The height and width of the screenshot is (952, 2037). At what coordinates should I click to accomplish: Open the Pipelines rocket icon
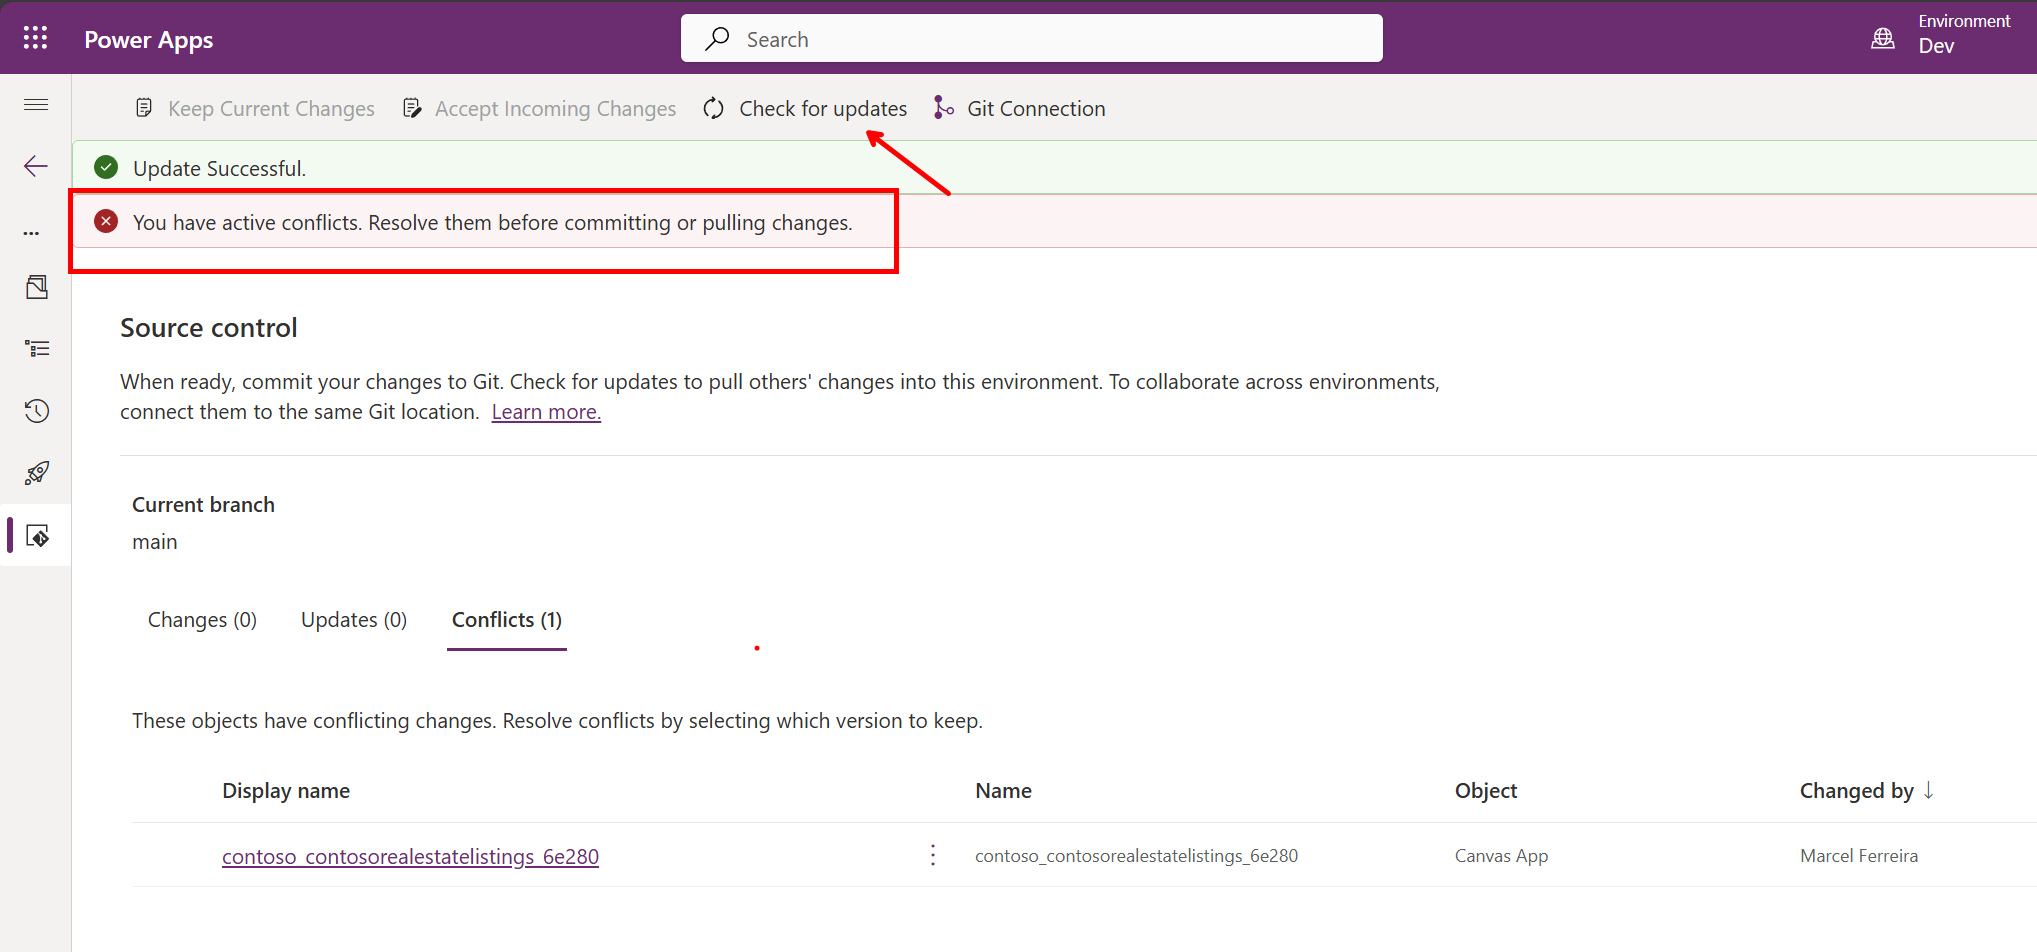tap(37, 473)
